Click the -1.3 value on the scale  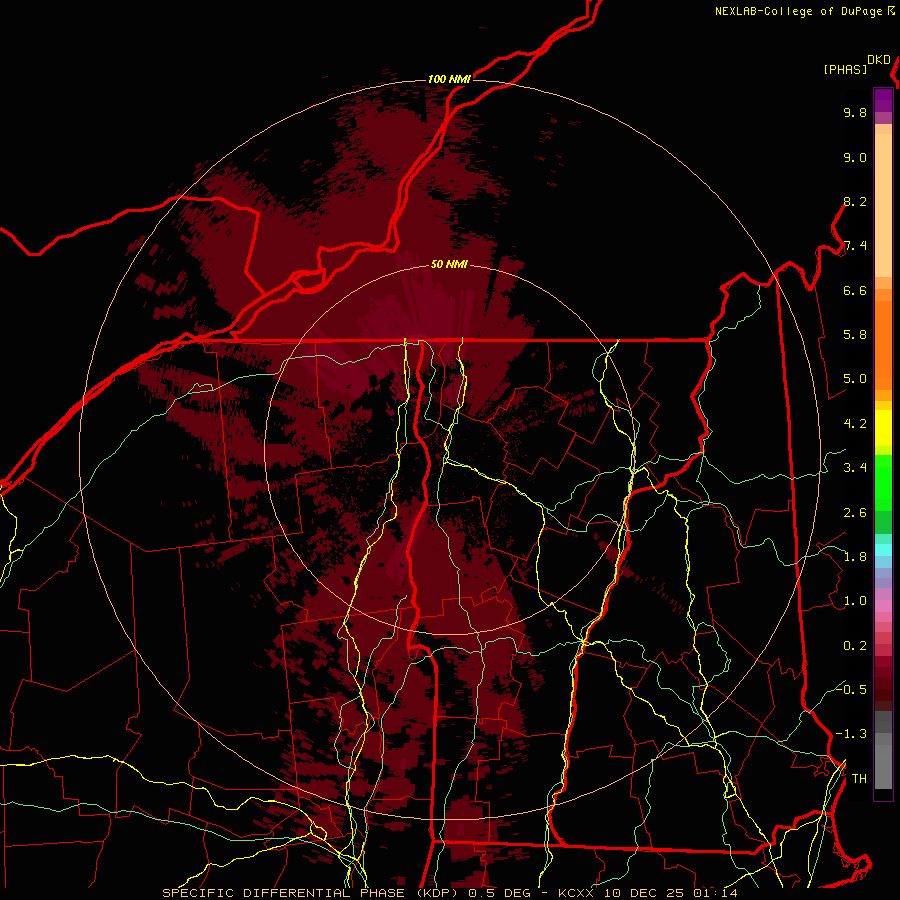(x=851, y=734)
